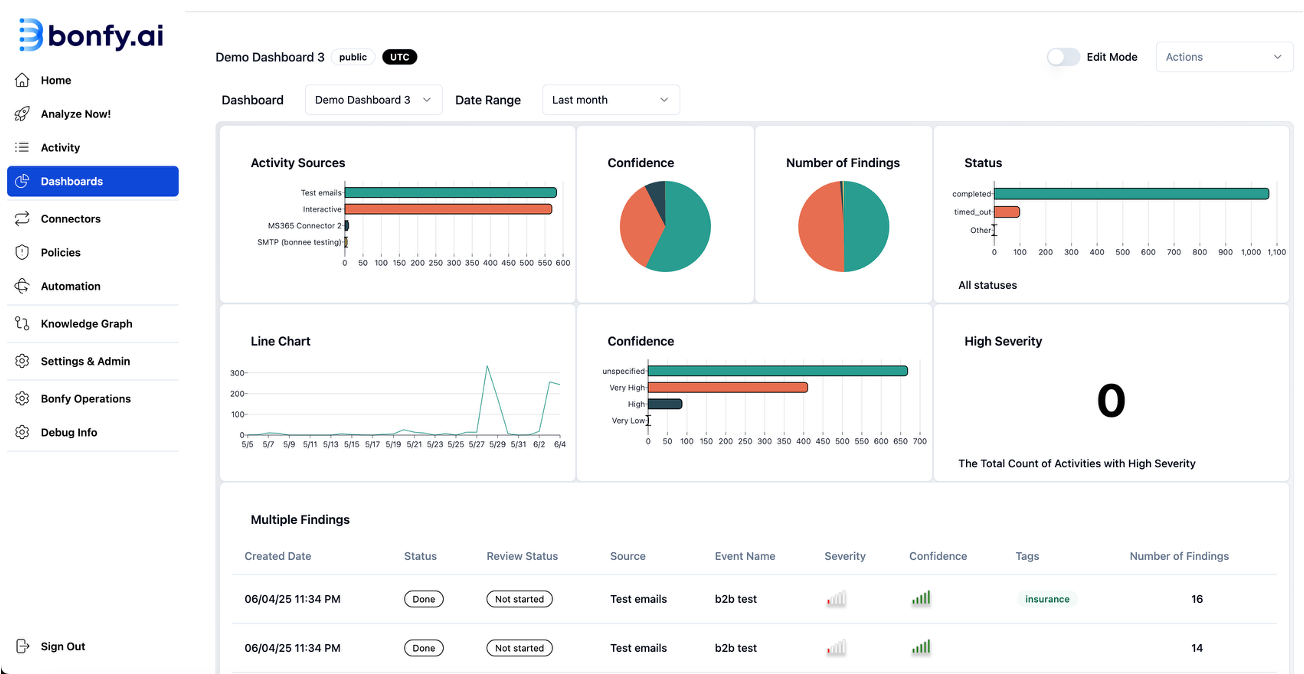Open Debug Info in the sidebar
This screenshot has height=674, width=1304.
69,433
